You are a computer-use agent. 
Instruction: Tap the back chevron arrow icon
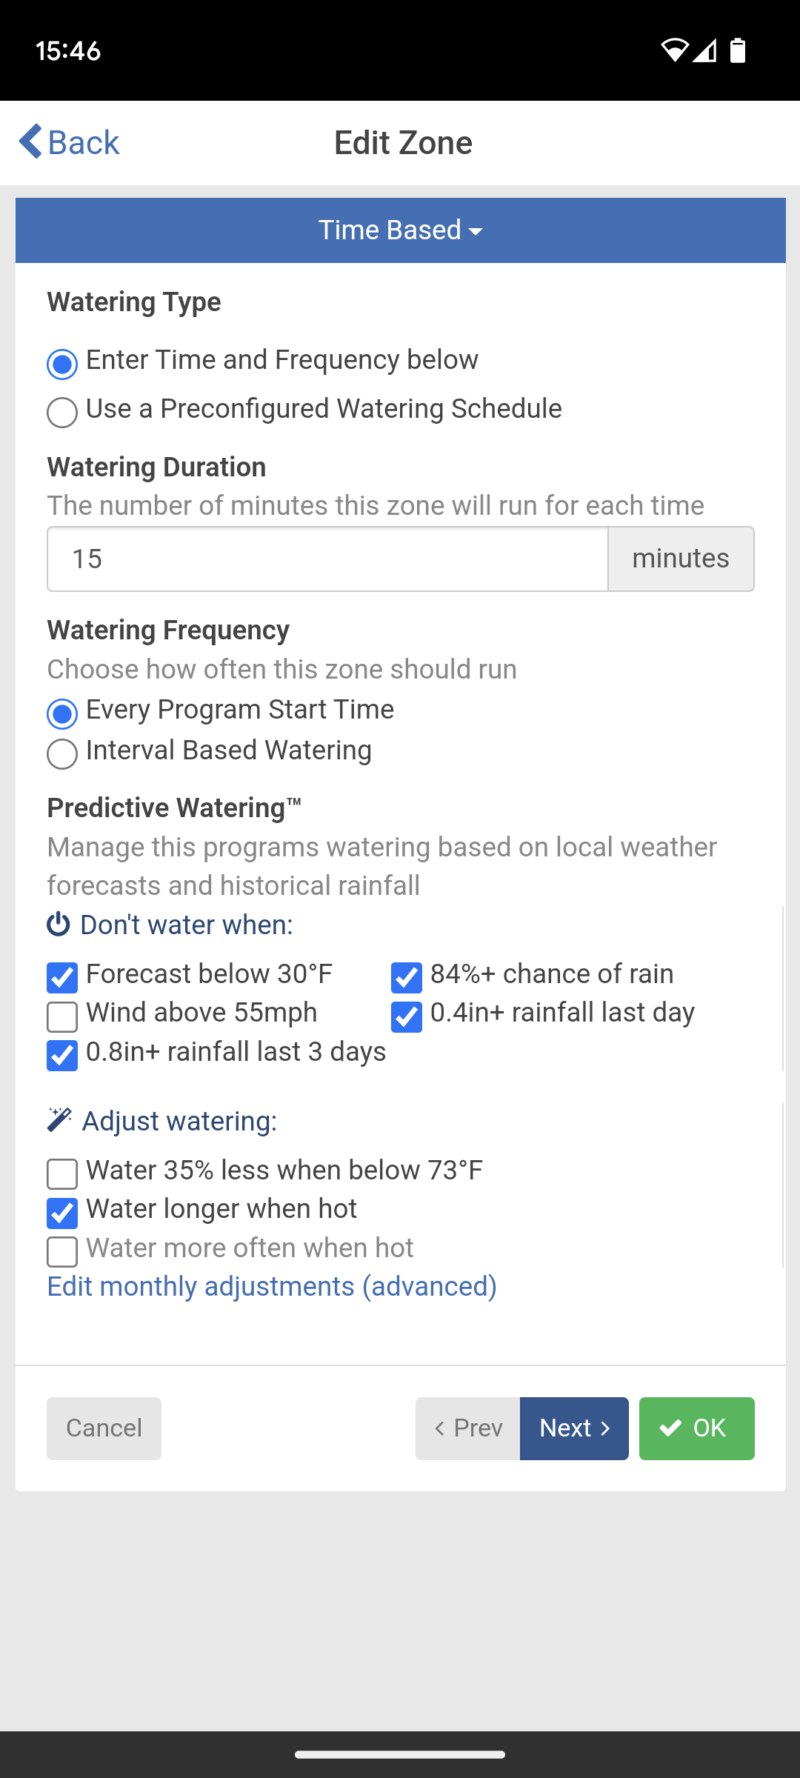28,141
